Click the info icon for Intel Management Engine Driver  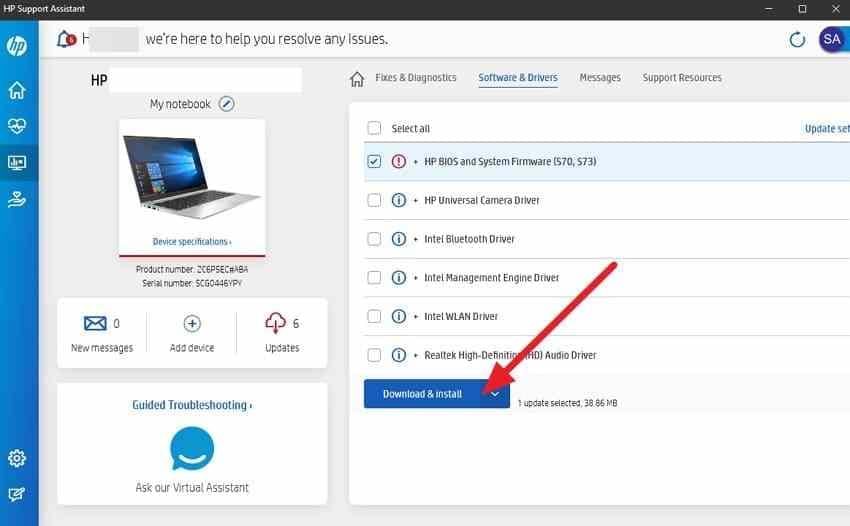click(398, 278)
